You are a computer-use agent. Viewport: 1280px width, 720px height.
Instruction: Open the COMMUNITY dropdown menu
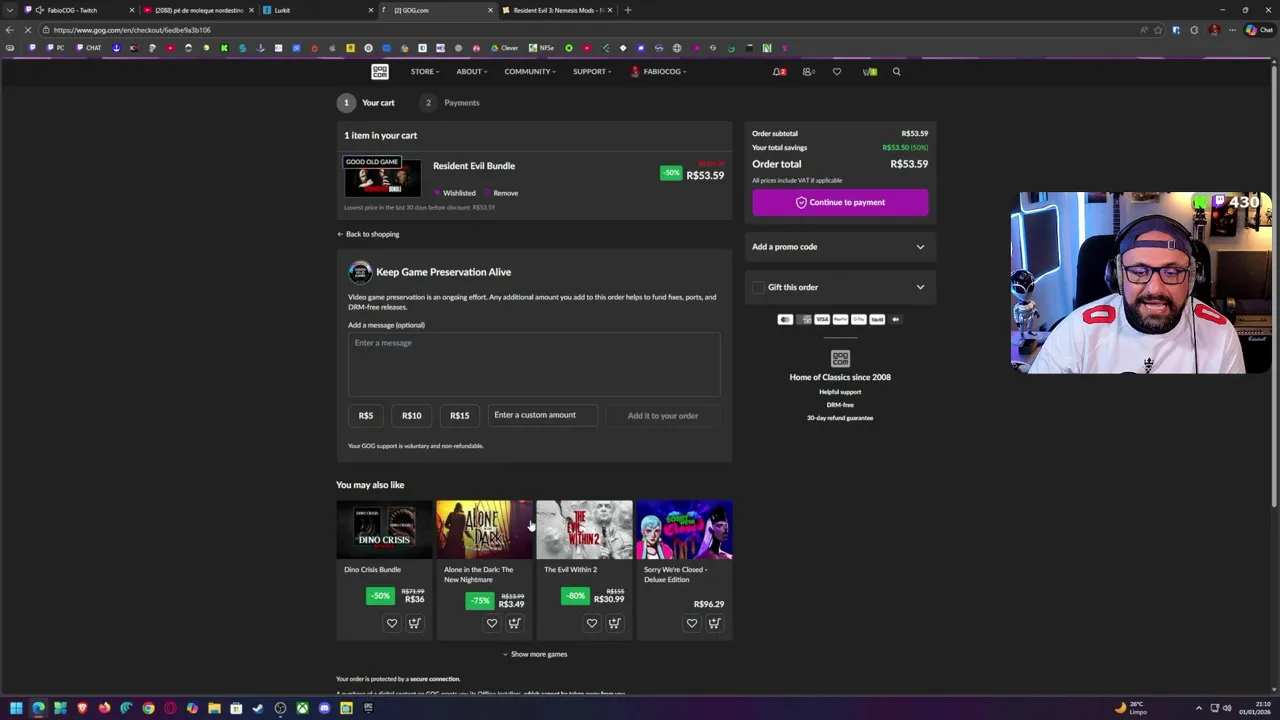[x=530, y=71]
